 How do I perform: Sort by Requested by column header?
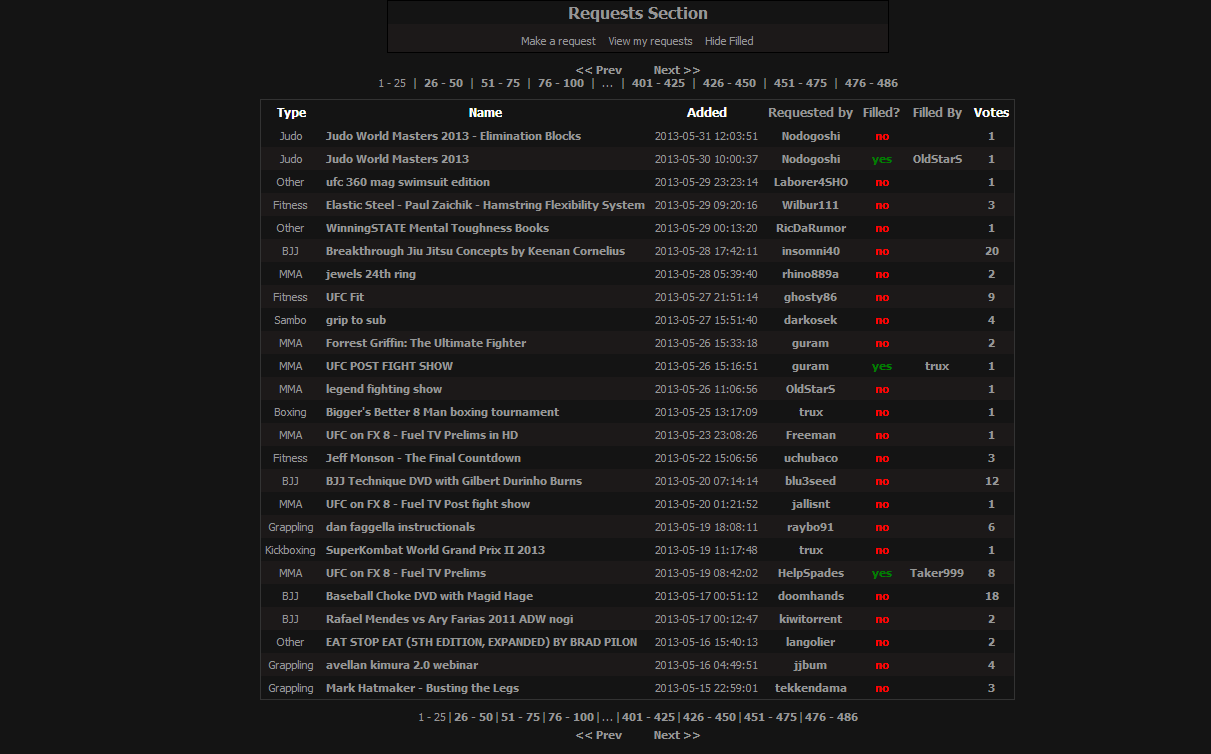point(810,113)
